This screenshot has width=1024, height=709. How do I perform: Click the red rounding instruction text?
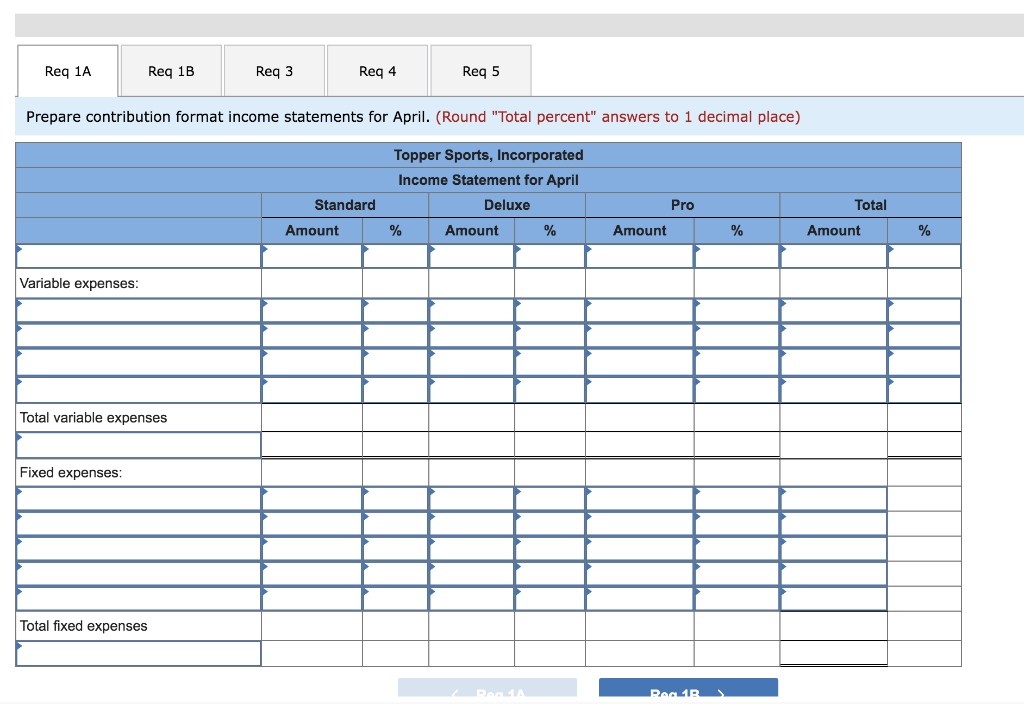click(618, 117)
